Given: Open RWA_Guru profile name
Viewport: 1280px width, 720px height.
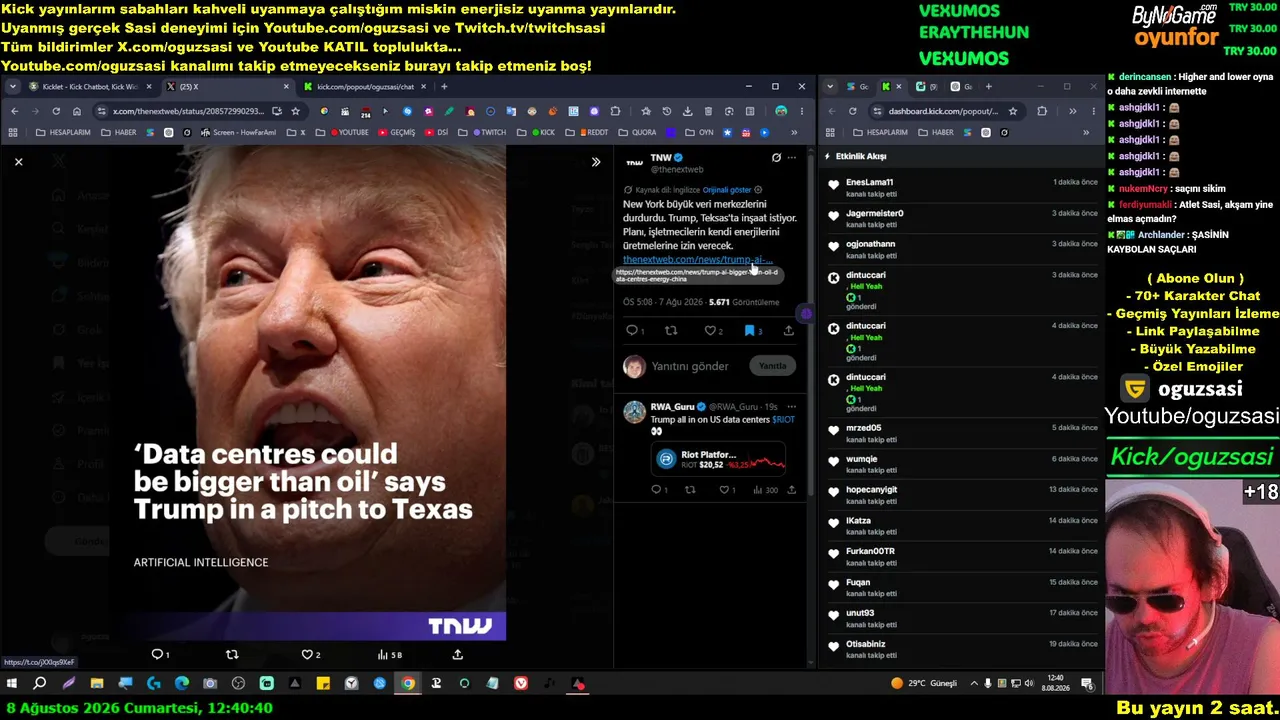Looking at the screenshot, I should pyautogui.click(x=672, y=407).
